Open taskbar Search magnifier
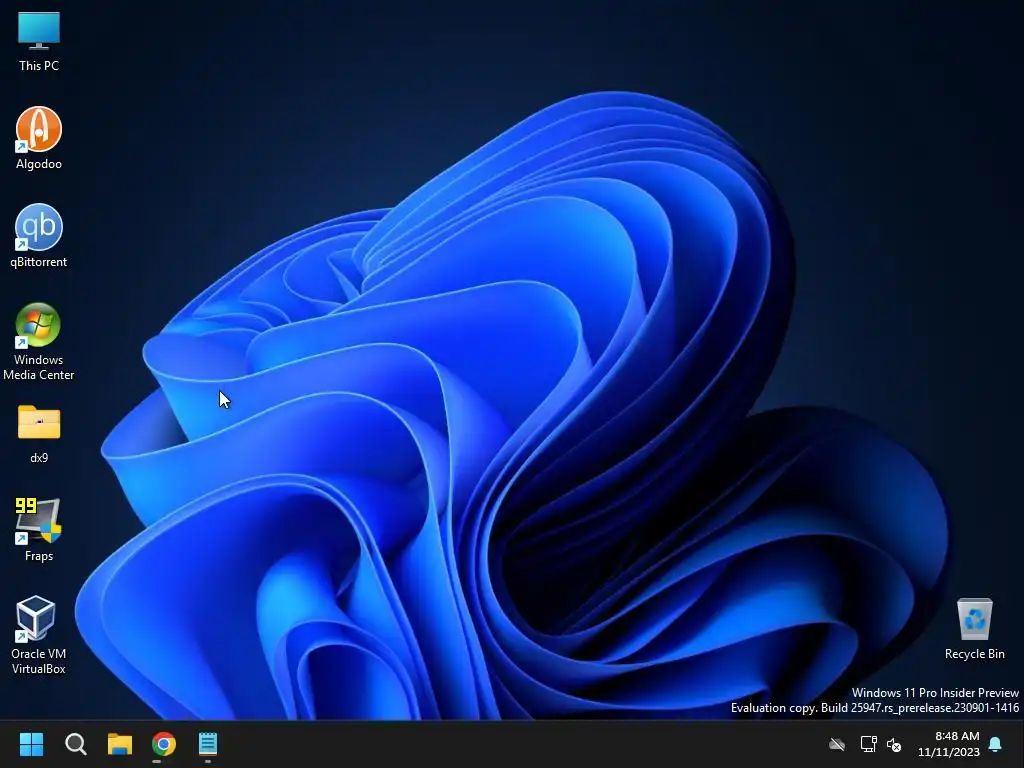Viewport: 1024px width, 768px height. [x=76, y=744]
